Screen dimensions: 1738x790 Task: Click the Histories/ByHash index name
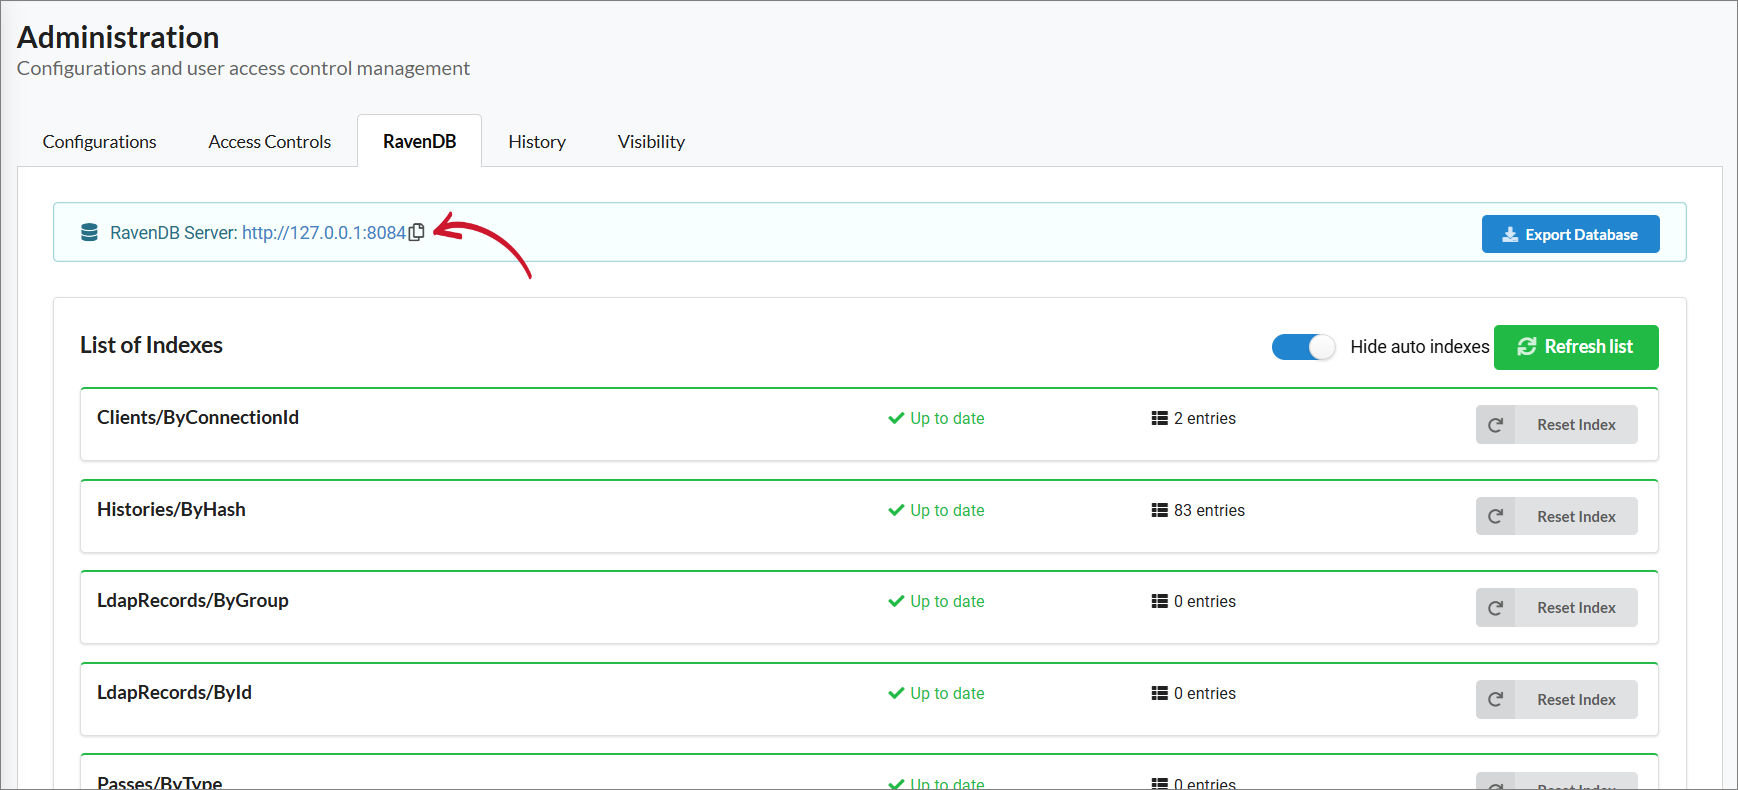(x=171, y=509)
